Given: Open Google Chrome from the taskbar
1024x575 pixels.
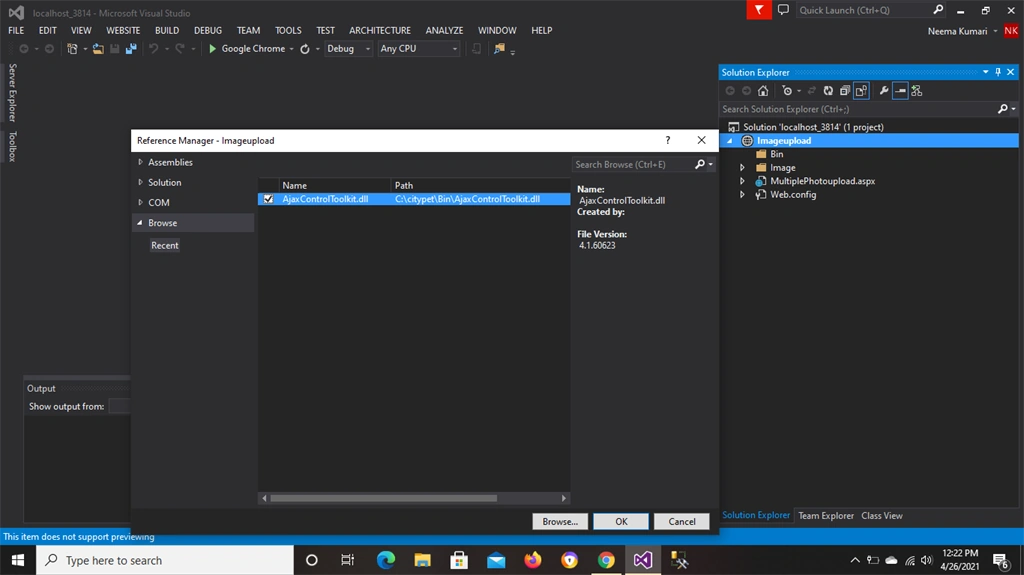Looking at the screenshot, I should pyautogui.click(x=606, y=560).
